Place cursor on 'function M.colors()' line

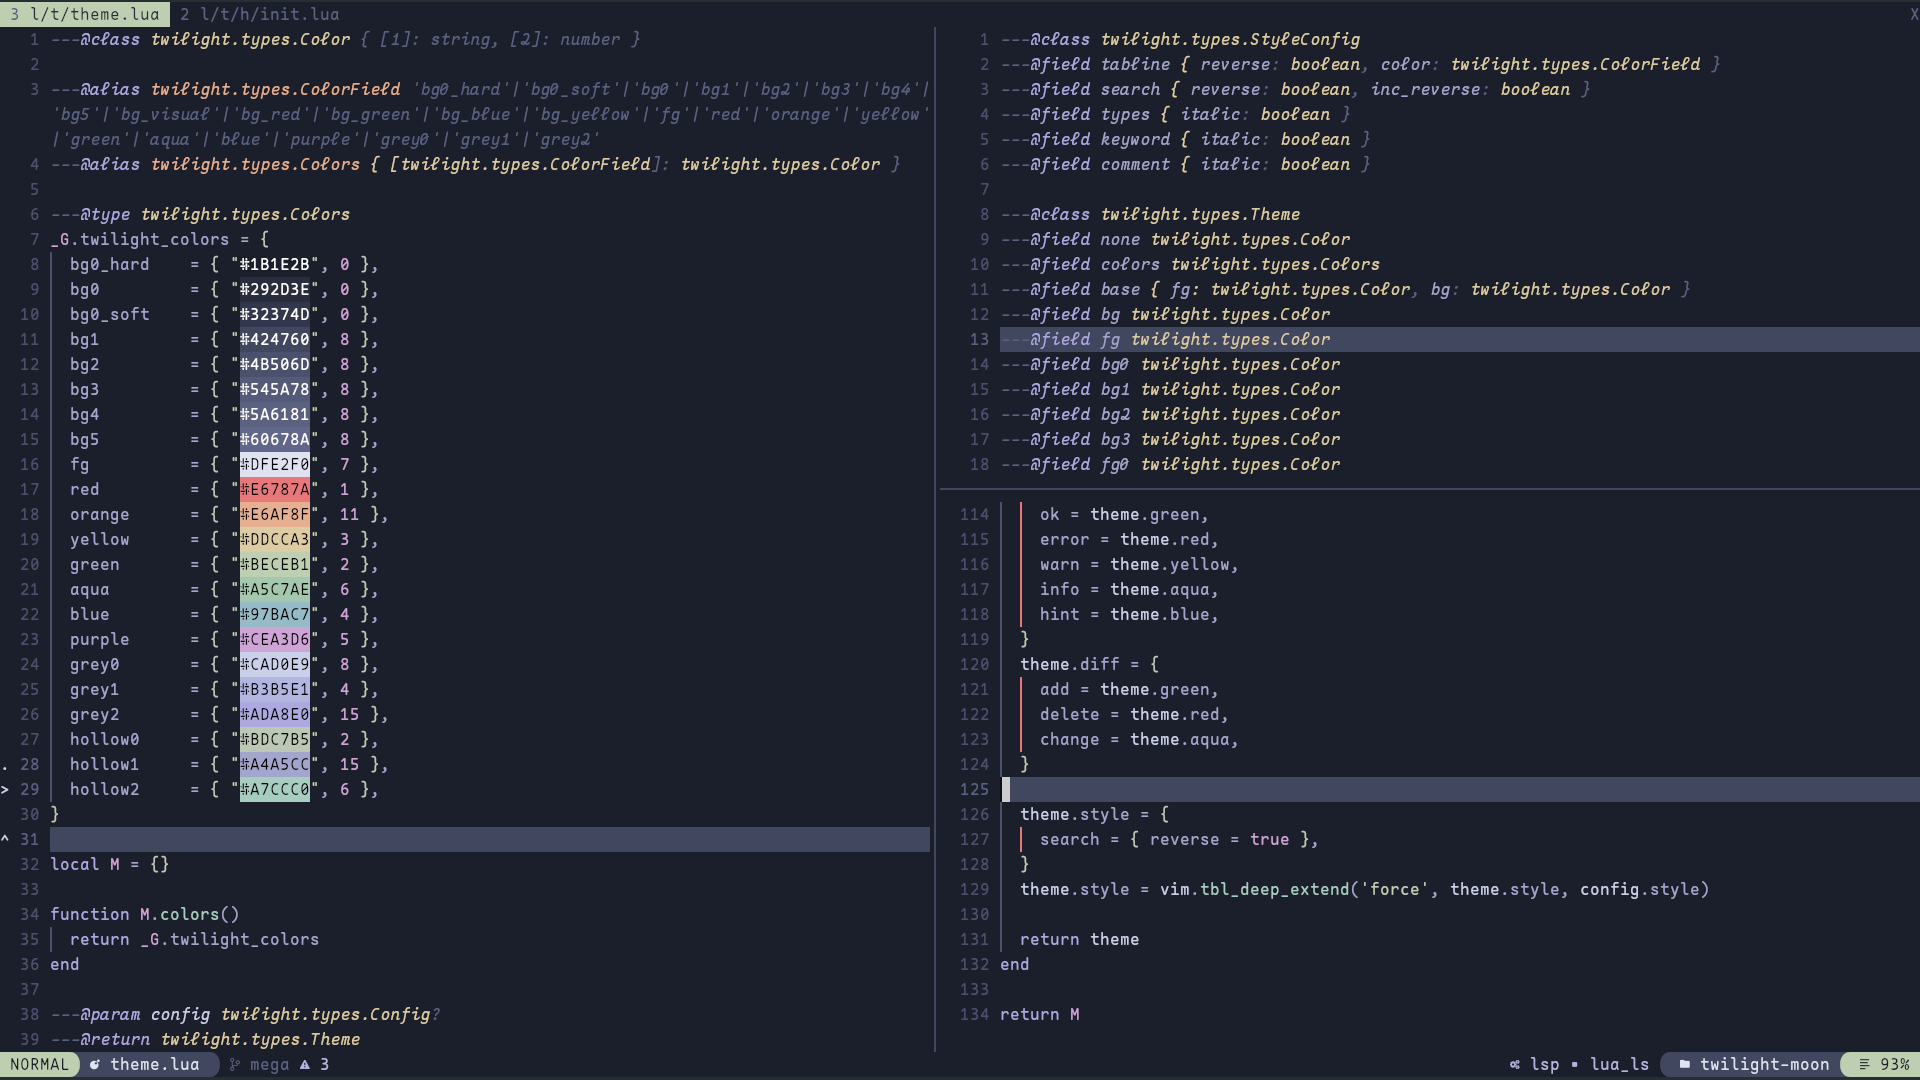coord(145,914)
